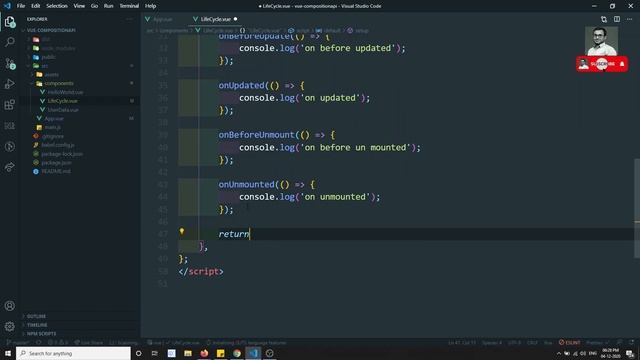Open the Explorer panel ellipsis menu
Viewport: 640px width, 360px height.
point(129,19)
